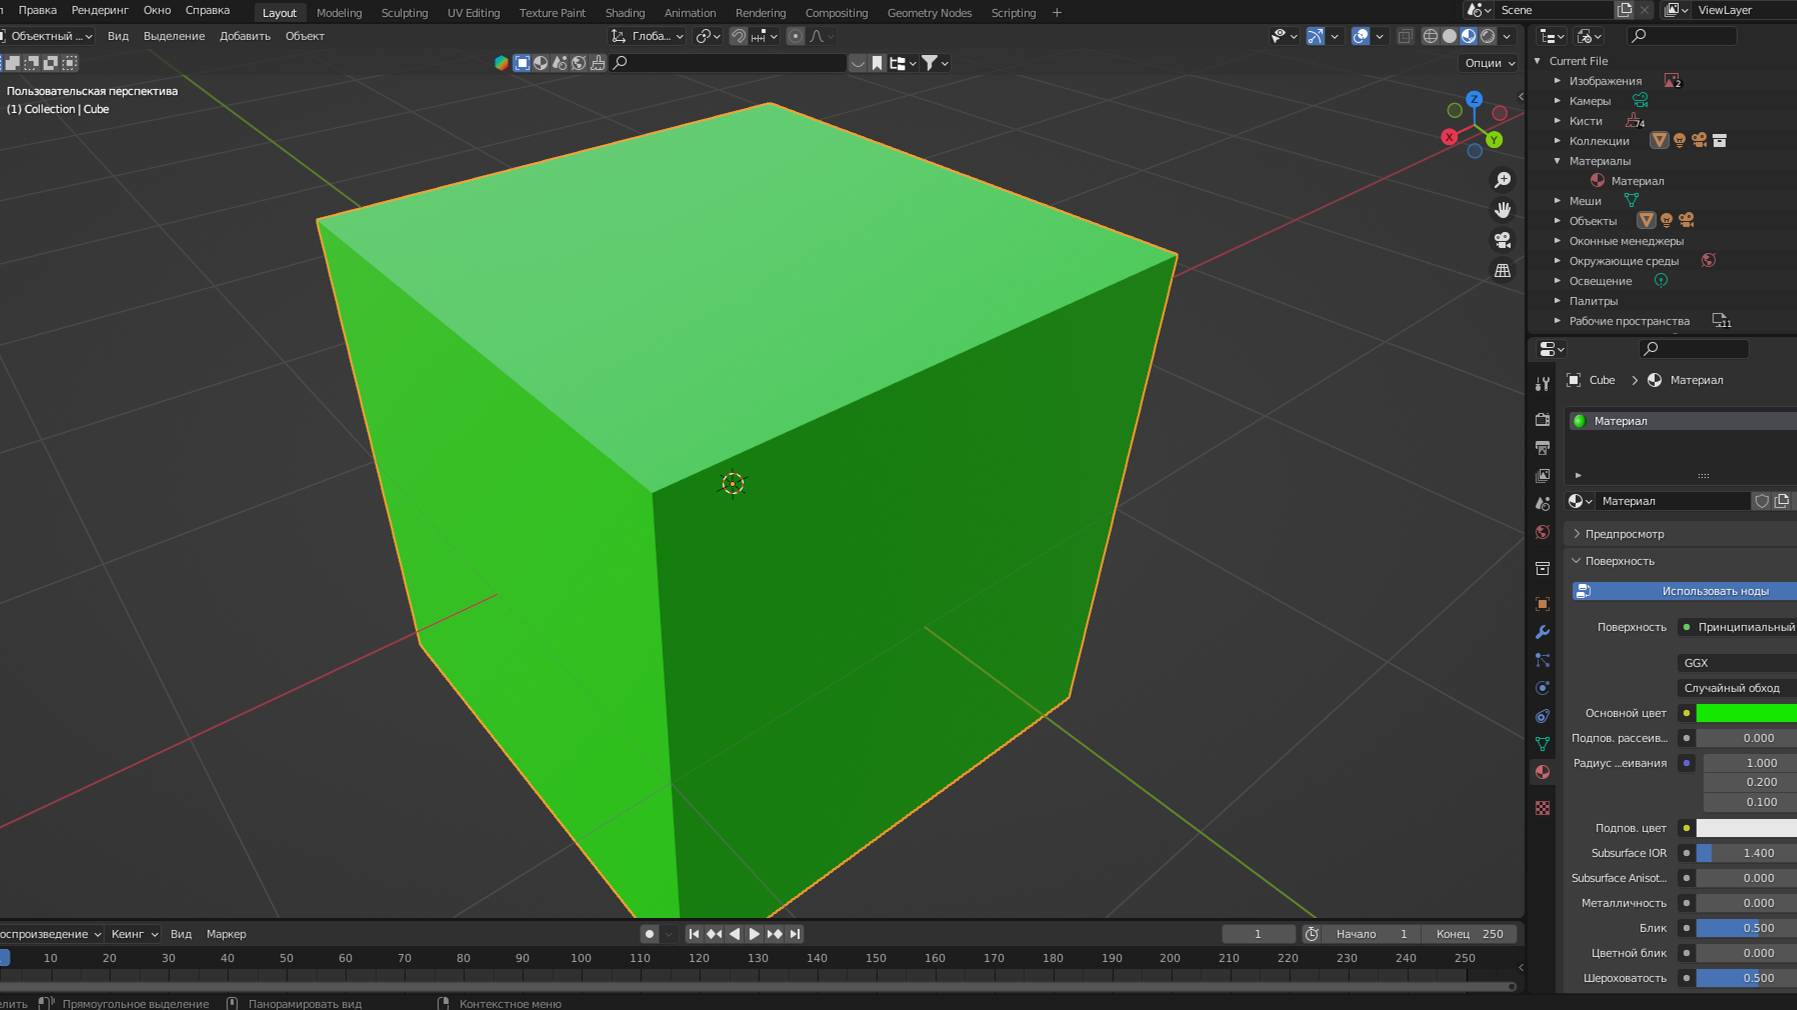Open the Physics properties tab
Screen dimensions: 1797x1010
click(x=1542, y=688)
